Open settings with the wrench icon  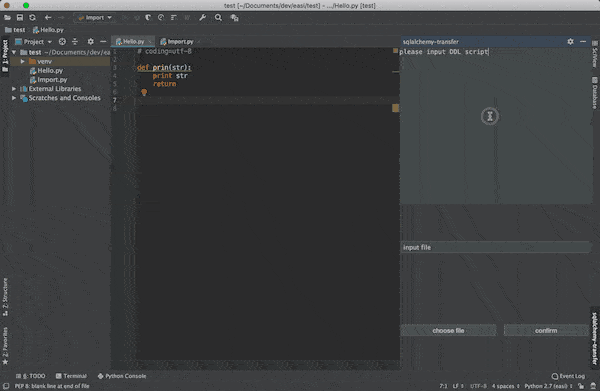[203, 18]
